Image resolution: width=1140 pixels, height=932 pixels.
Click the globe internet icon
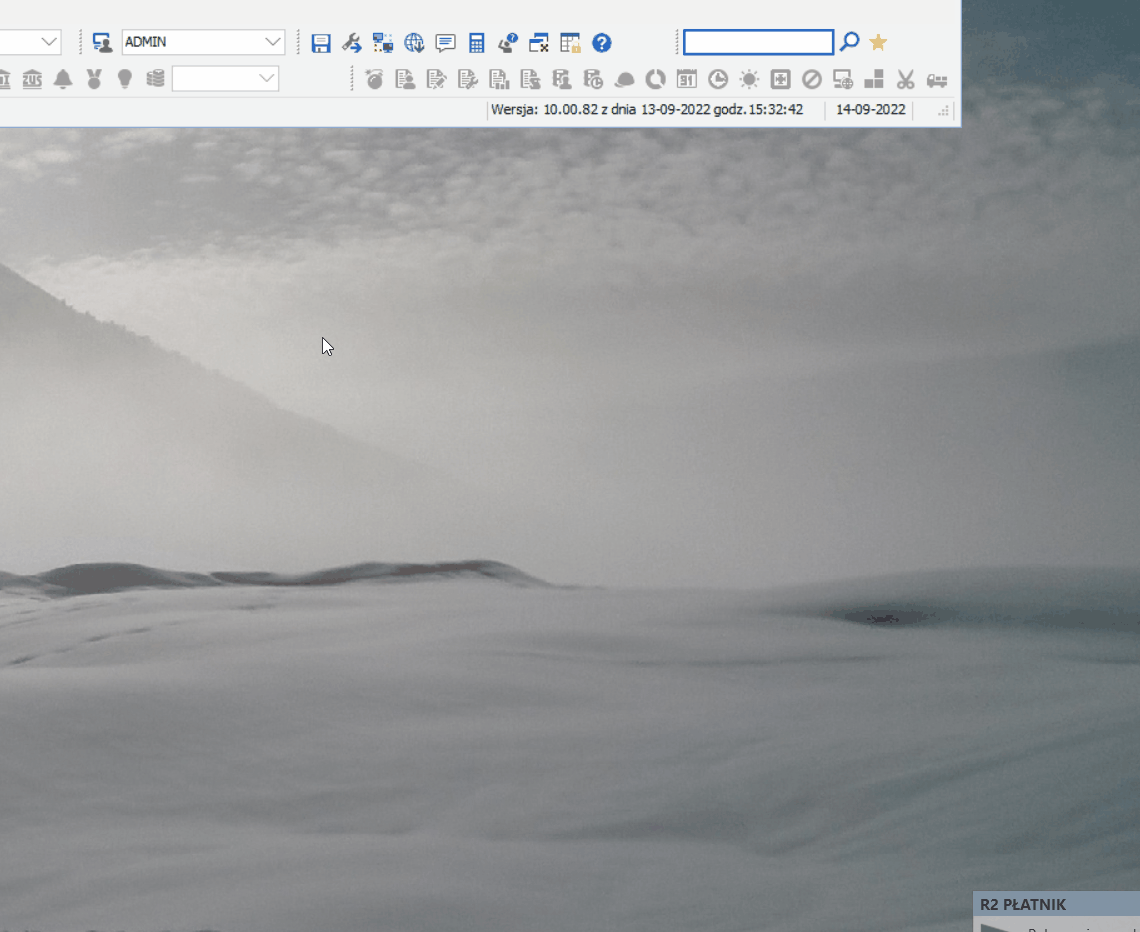[x=414, y=43]
